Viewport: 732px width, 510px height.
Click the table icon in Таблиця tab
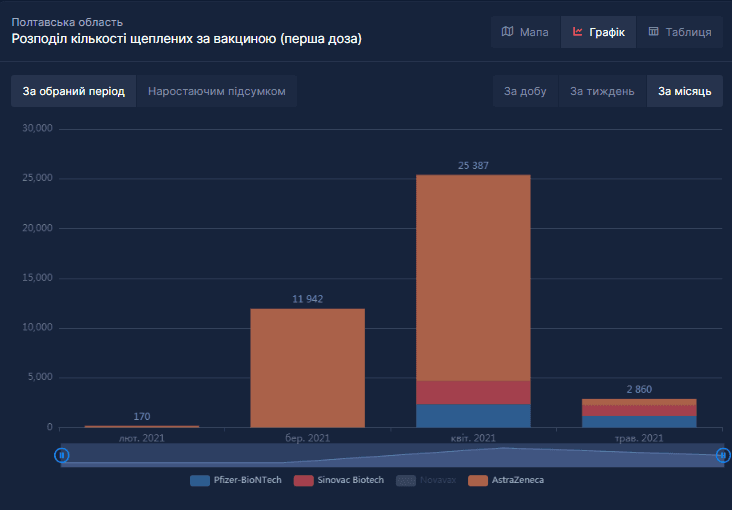pyautogui.click(x=653, y=32)
